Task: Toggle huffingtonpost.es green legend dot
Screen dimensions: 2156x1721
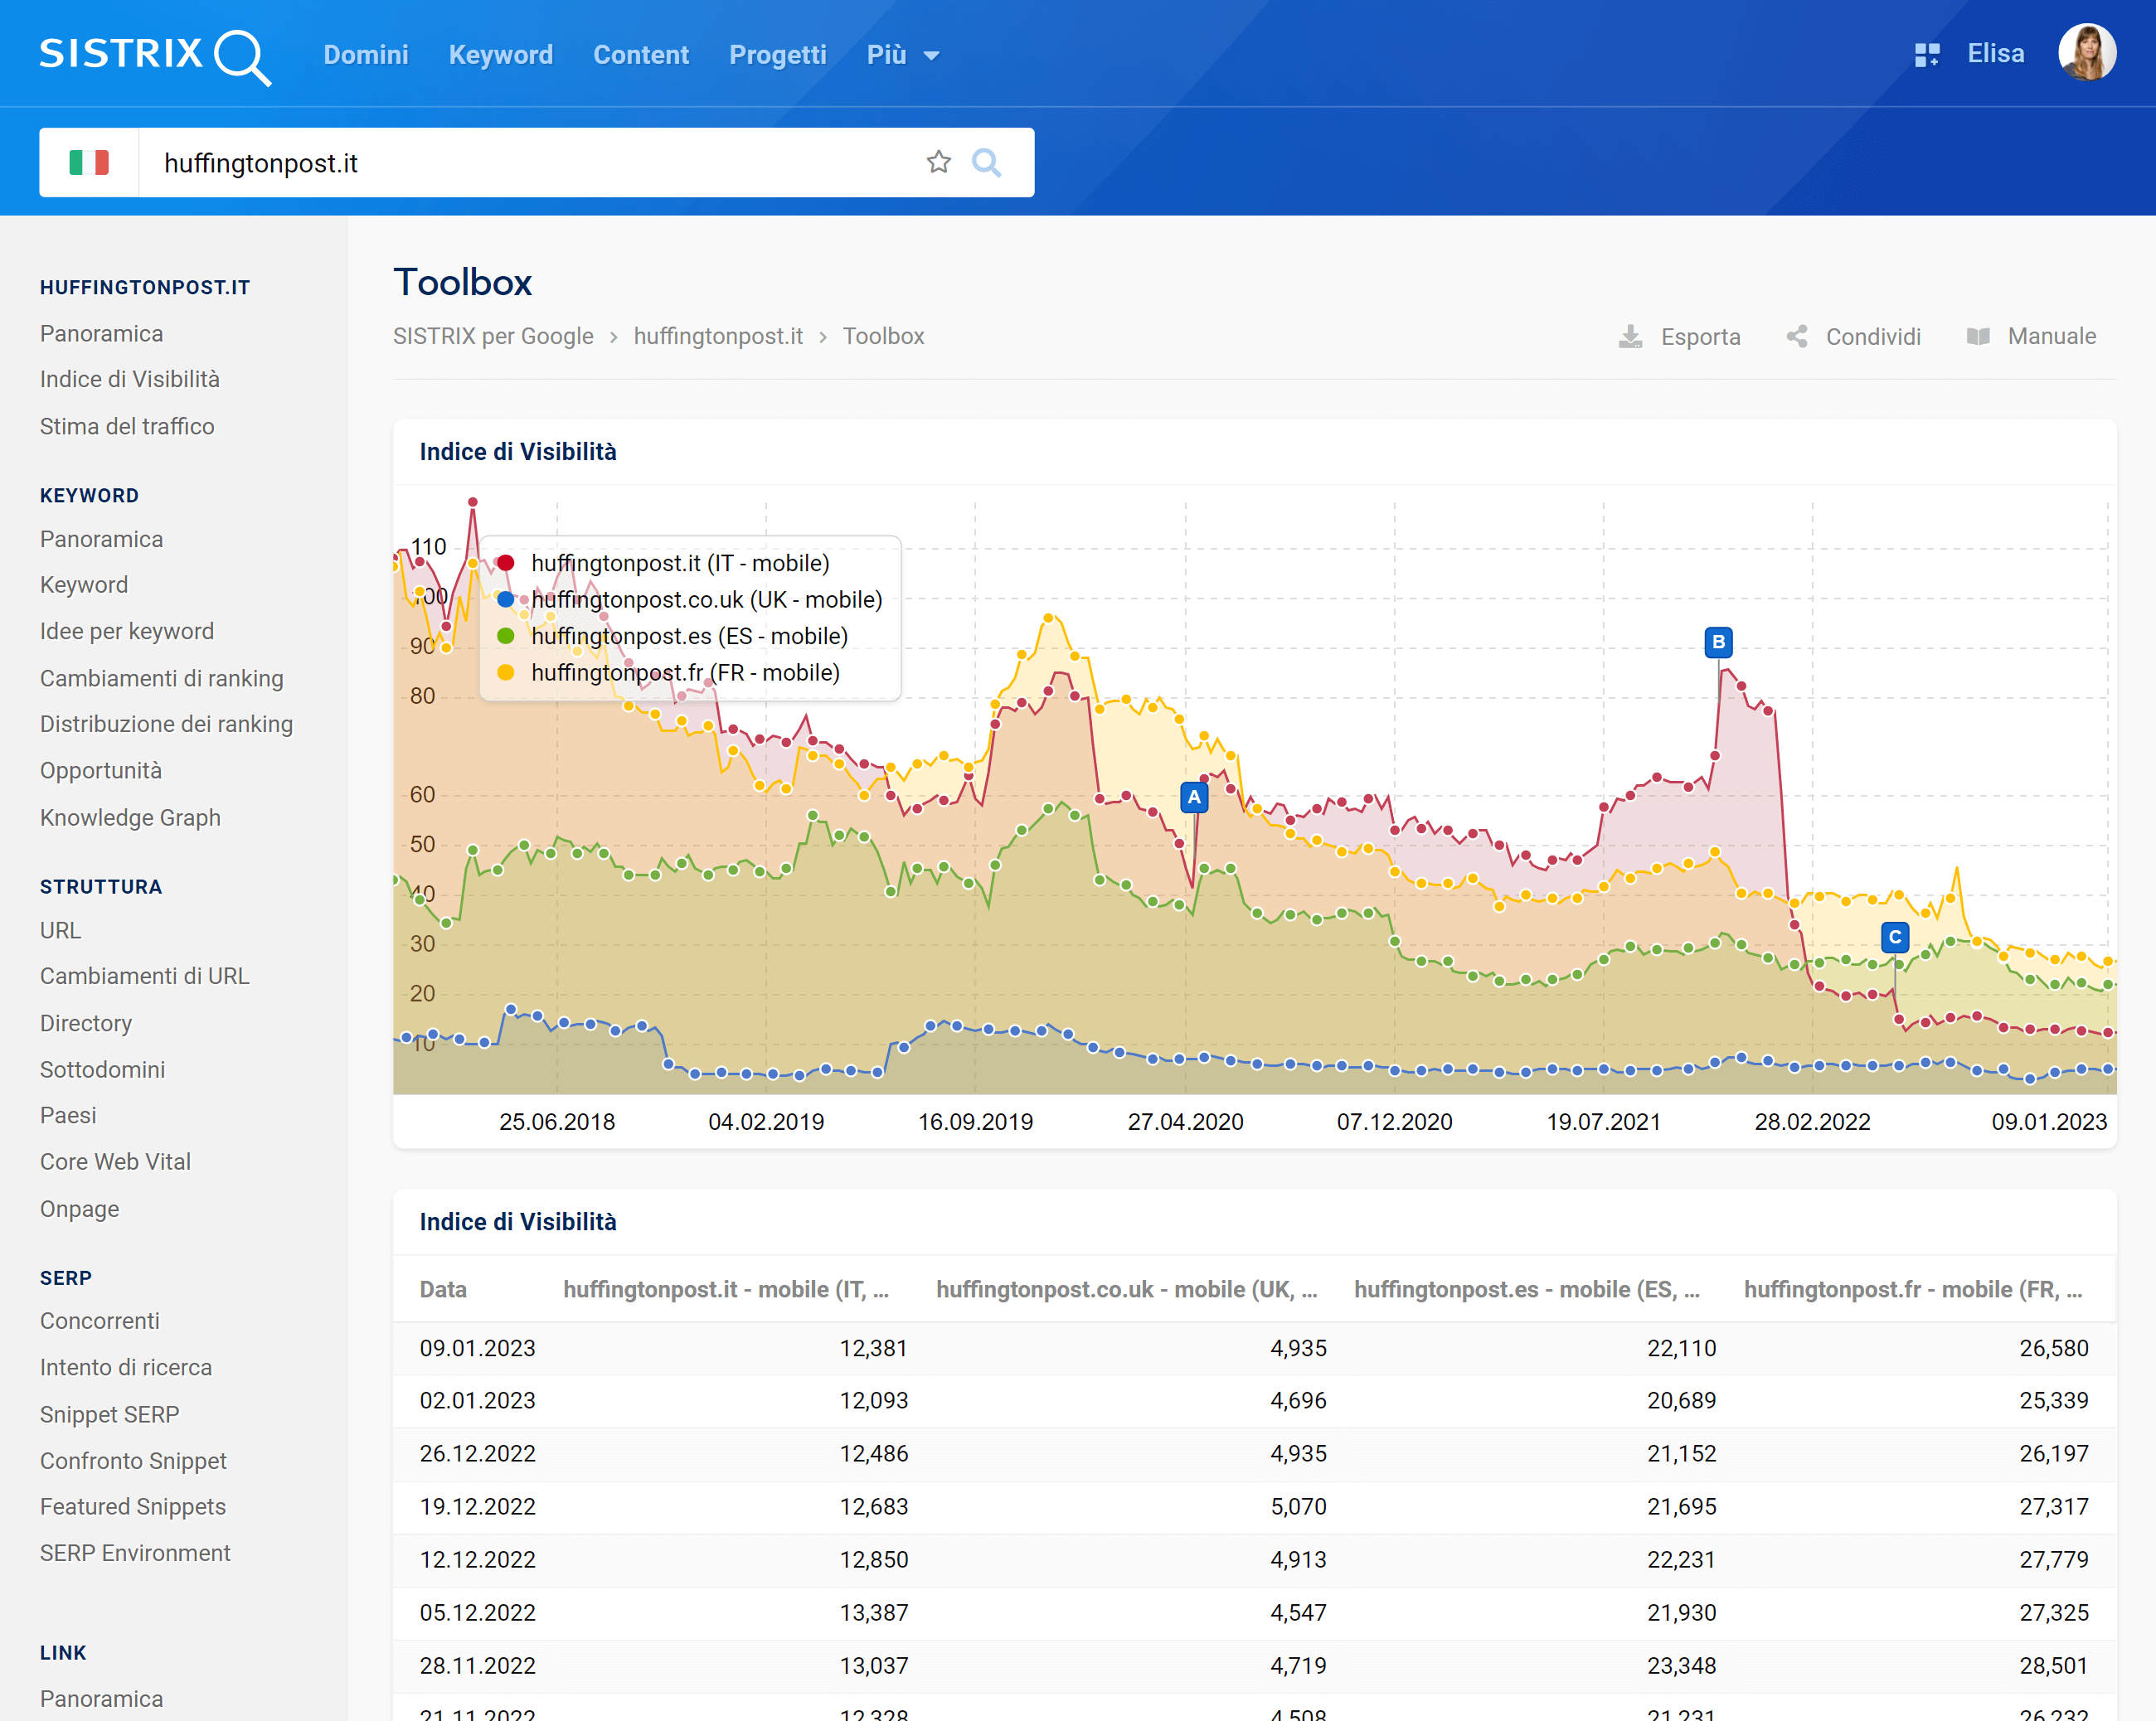Action: tap(506, 636)
